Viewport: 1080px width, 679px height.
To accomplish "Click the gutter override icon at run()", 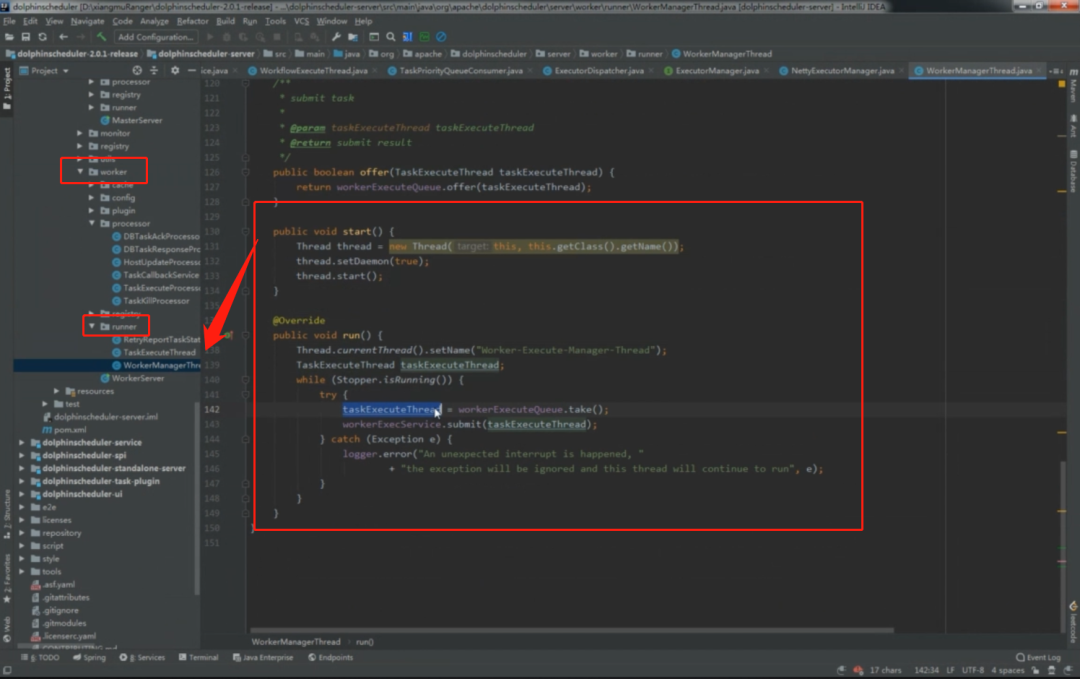I will click(x=227, y=335).
